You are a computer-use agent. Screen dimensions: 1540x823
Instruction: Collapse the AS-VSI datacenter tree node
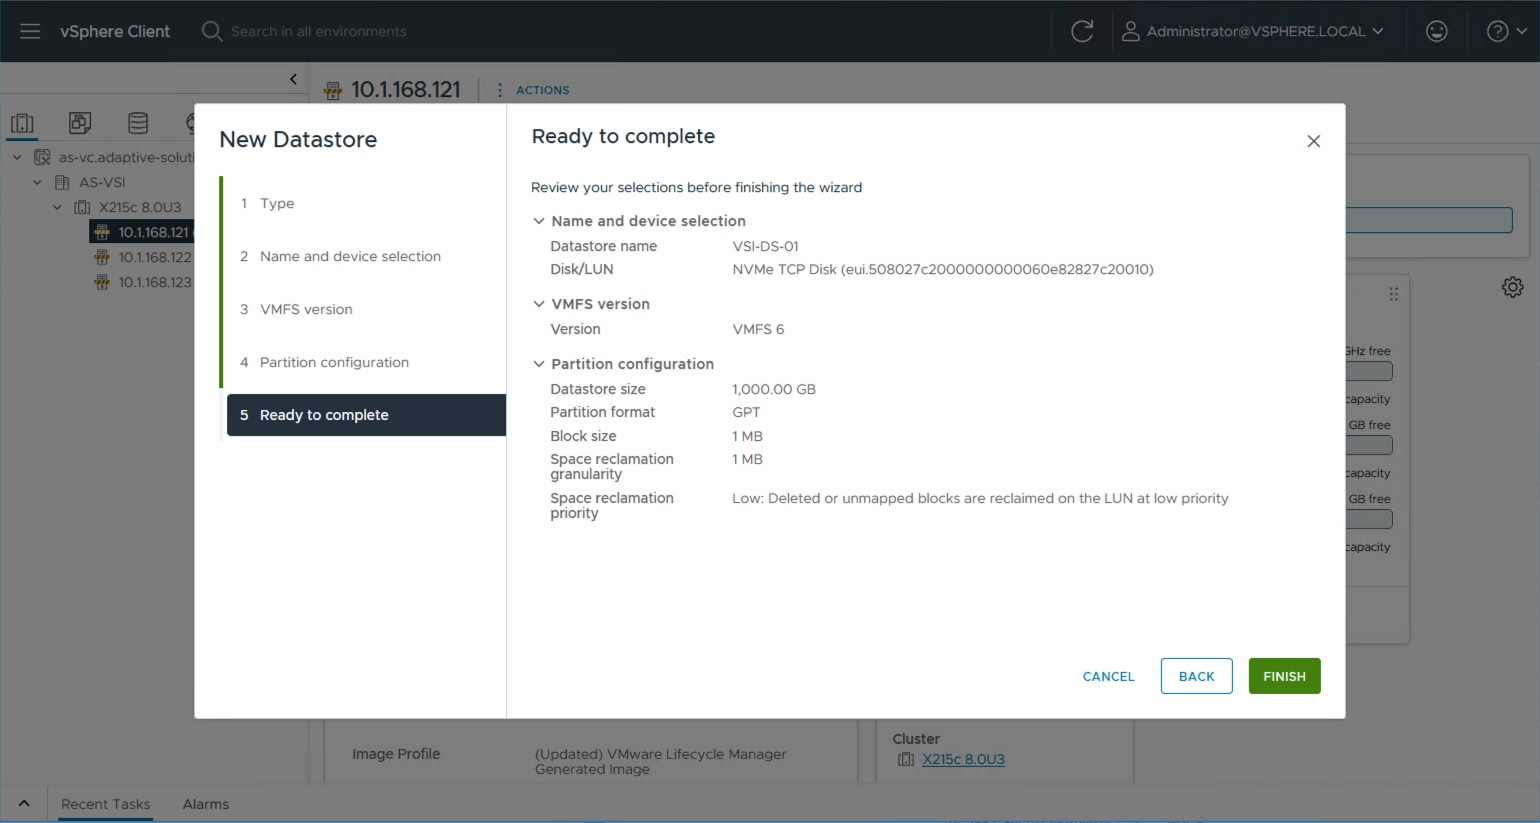[37, 182]
